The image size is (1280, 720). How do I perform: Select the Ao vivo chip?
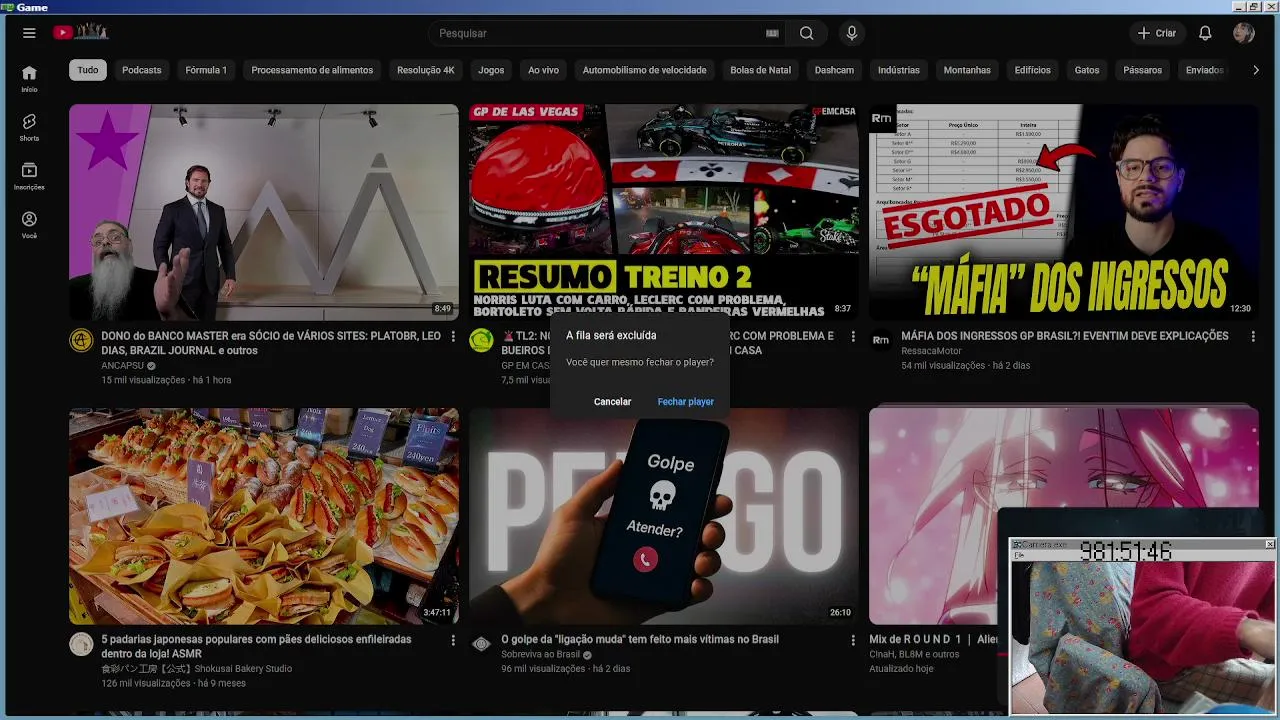[x=543, y=70]
